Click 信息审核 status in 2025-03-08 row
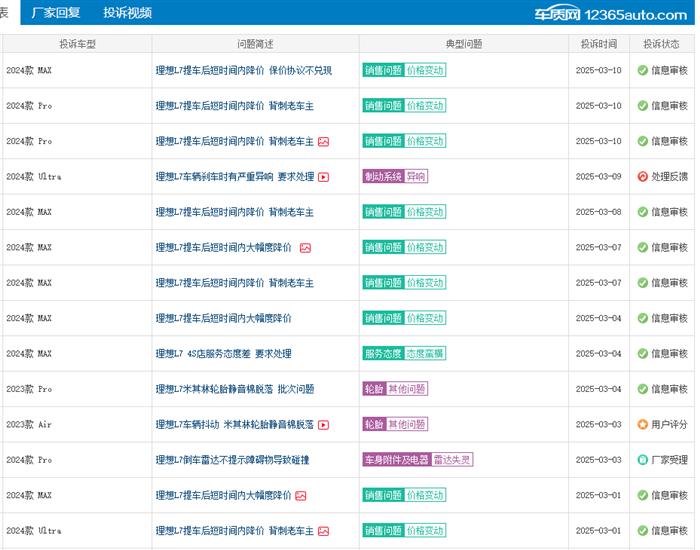The image size is (700, 550). click(669, 212)
